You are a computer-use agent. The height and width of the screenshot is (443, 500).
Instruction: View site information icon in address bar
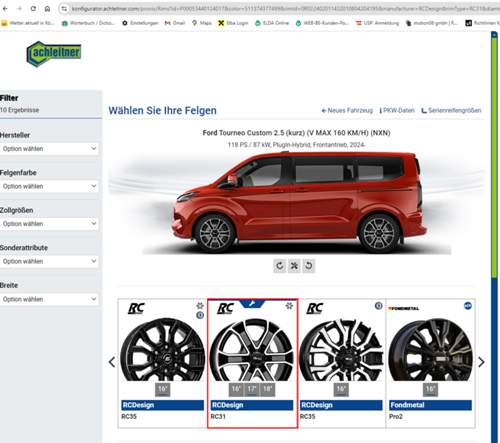[x=64, y=9]
